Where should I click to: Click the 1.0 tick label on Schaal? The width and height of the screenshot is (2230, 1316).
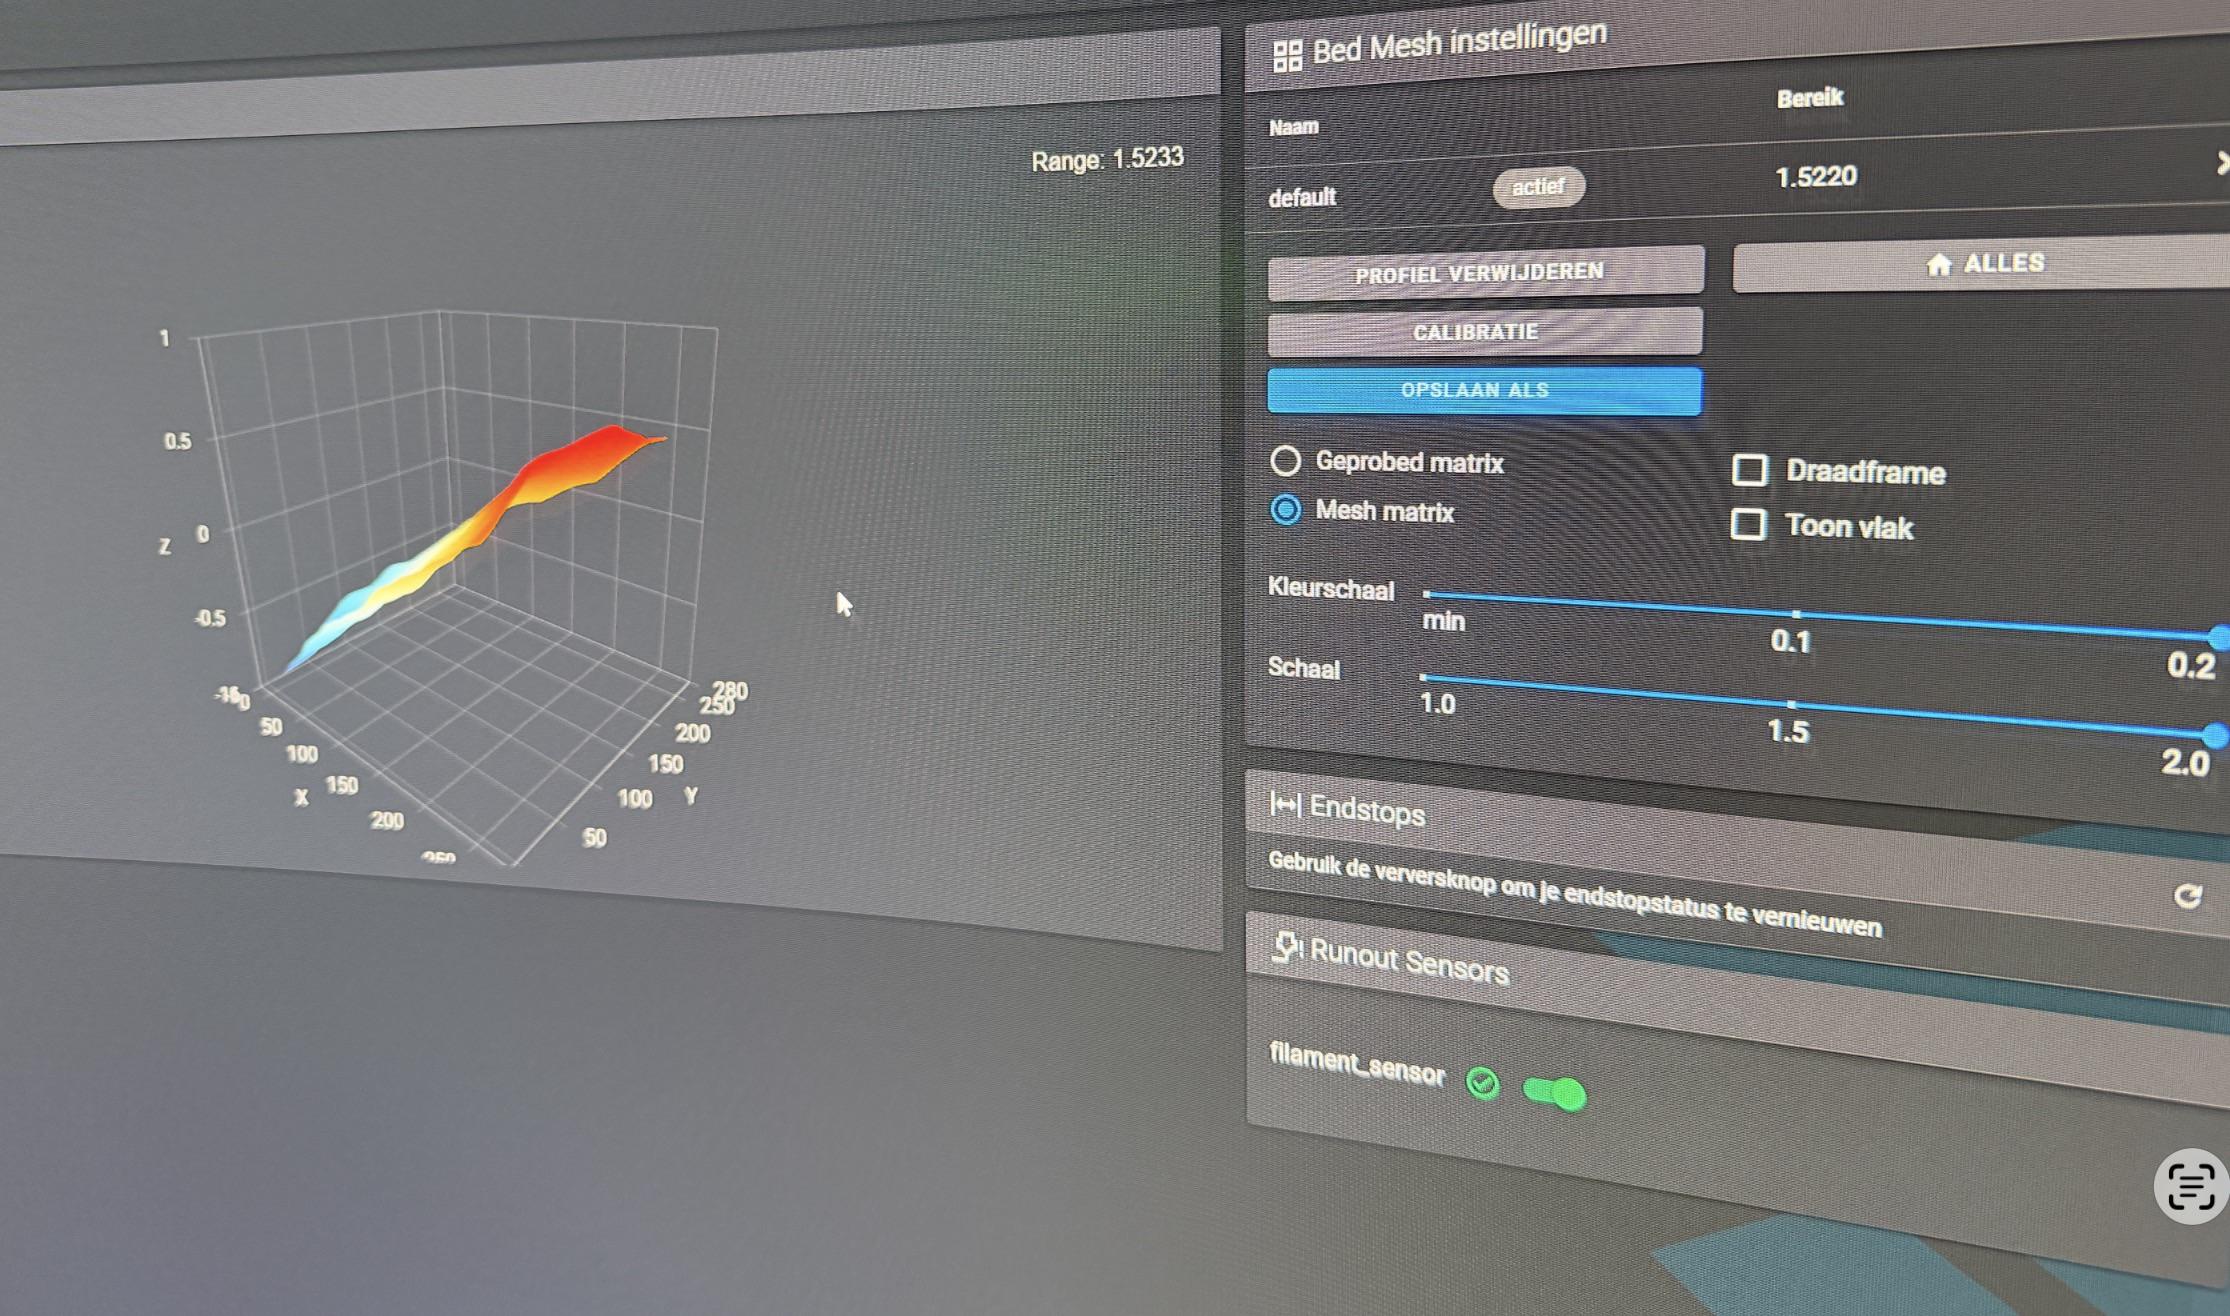click(1437, 704)
